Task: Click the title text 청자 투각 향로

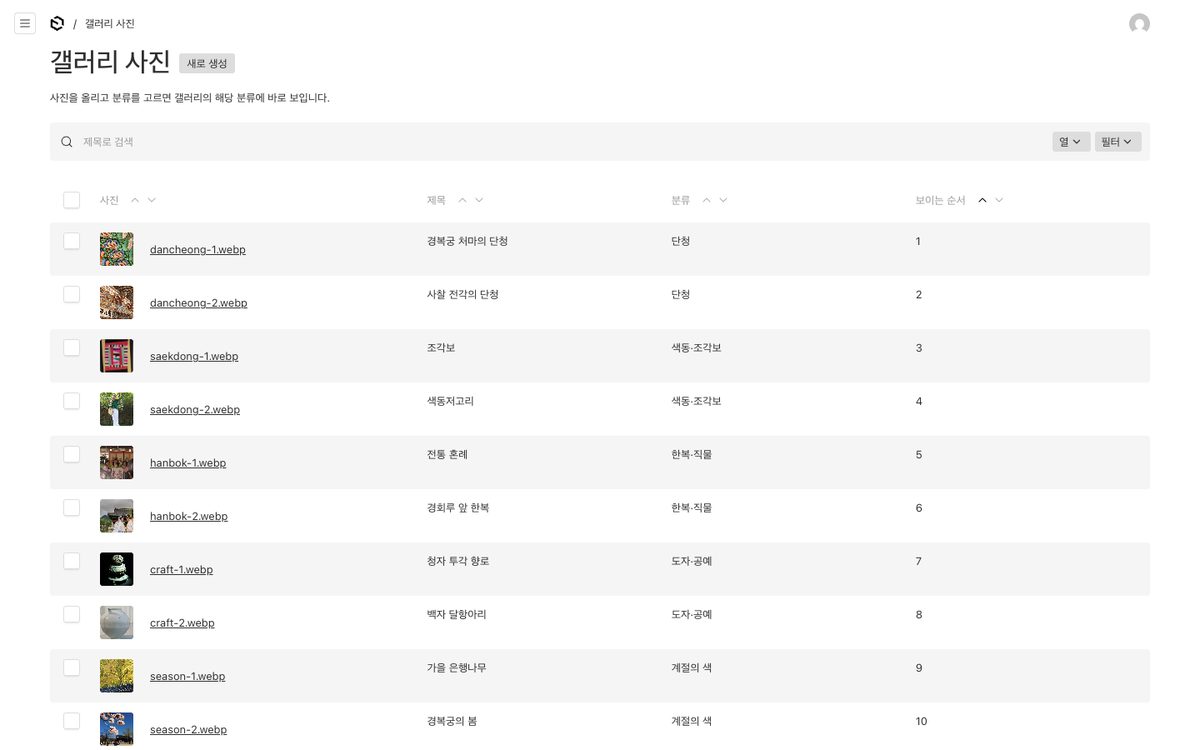Action: [458, 561]
